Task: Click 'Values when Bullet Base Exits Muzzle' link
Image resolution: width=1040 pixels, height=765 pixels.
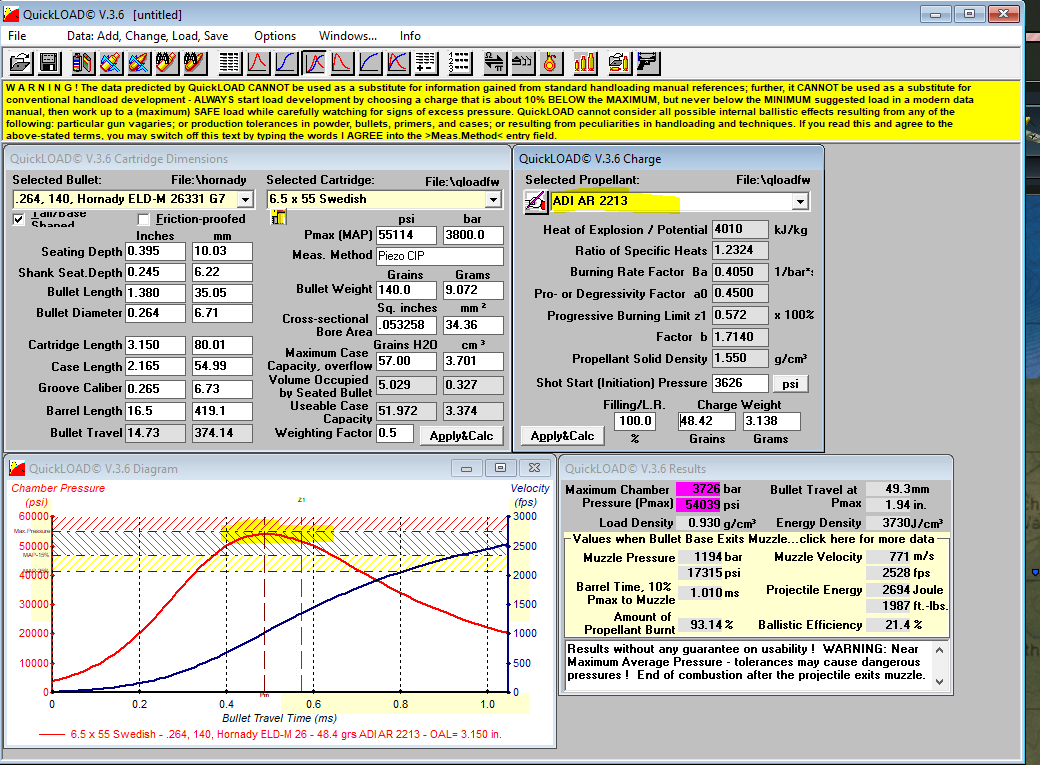Action: click(x=753, y=539)
